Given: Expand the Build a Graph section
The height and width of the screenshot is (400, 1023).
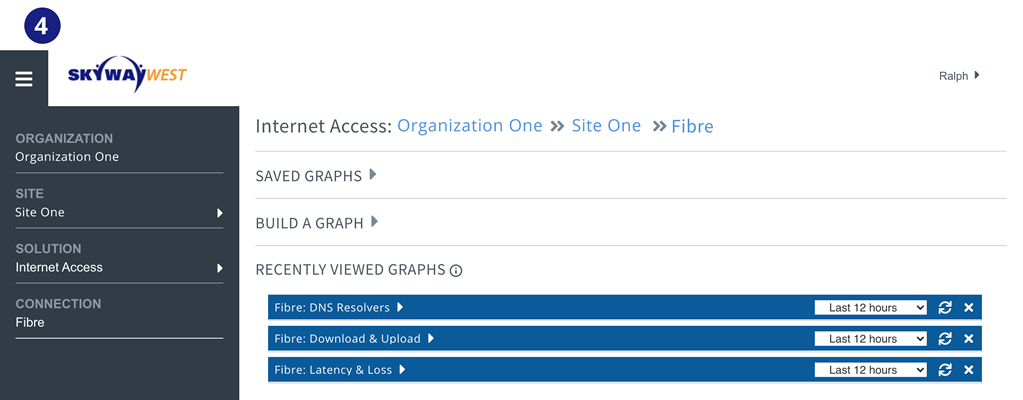Looking at the screenshot, I should click(x=317, y=223).
